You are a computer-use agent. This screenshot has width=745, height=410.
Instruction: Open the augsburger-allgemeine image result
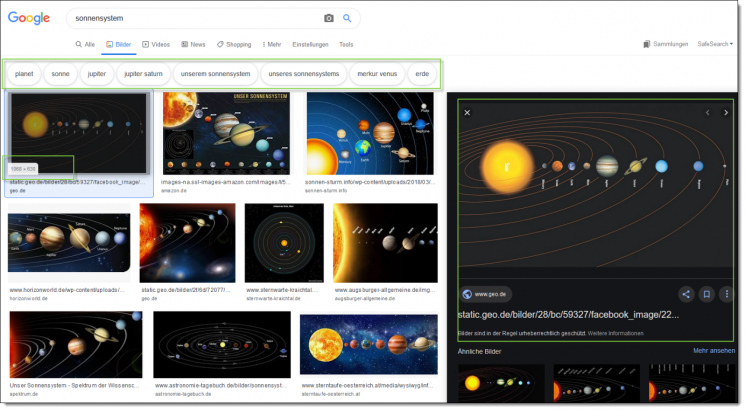(x=385, y=243)
